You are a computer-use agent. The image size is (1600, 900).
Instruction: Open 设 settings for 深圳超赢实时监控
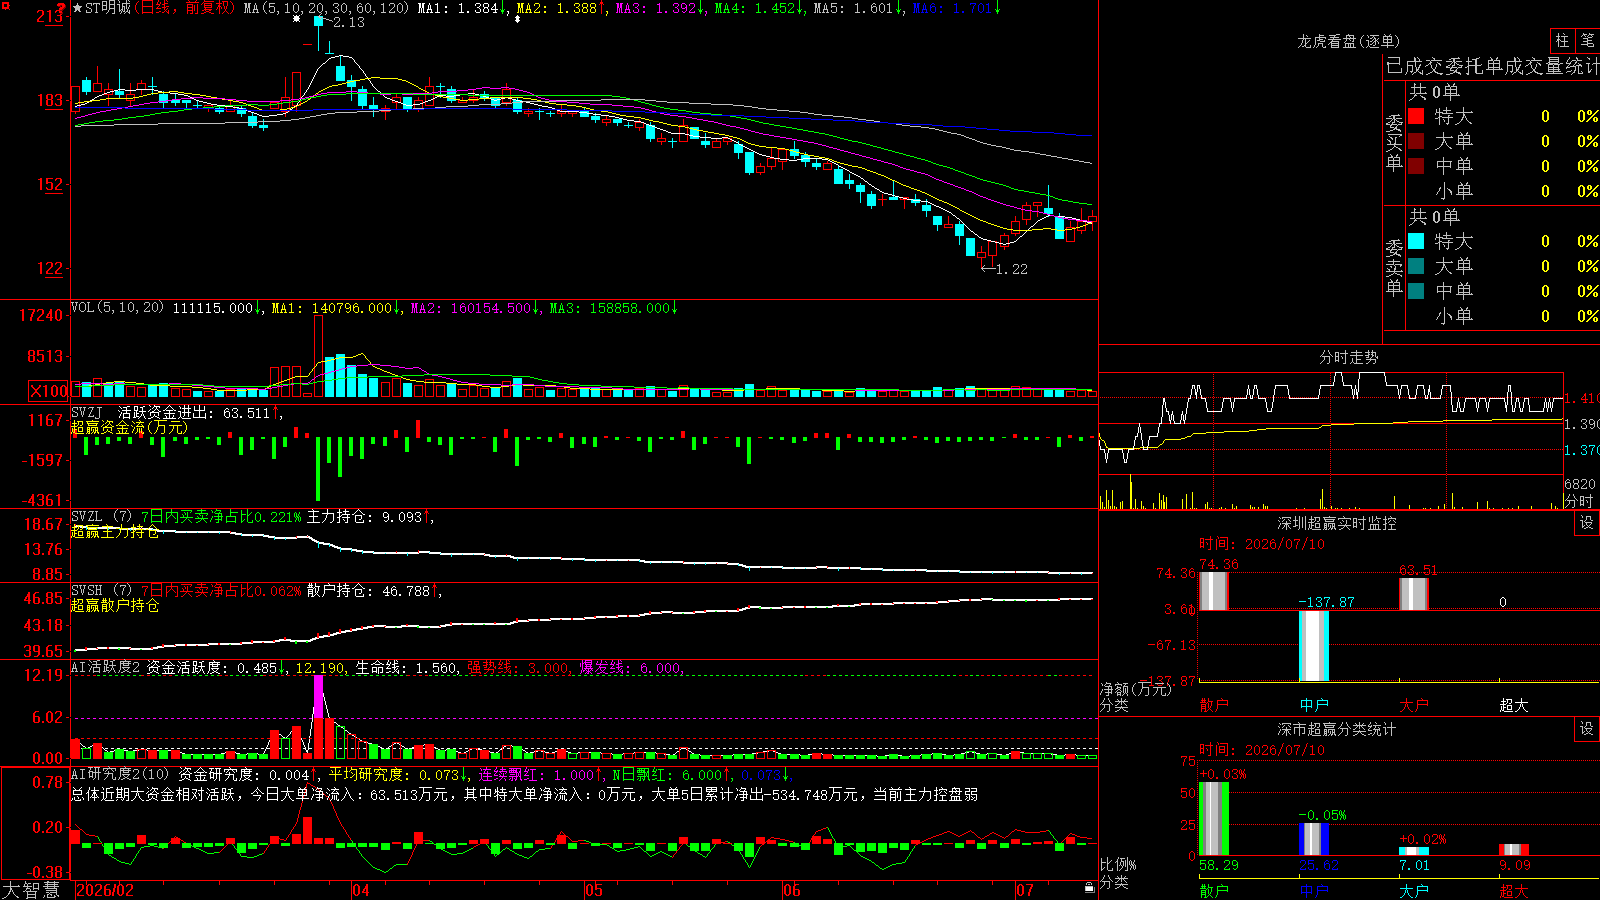click(x=1587, y=523)
